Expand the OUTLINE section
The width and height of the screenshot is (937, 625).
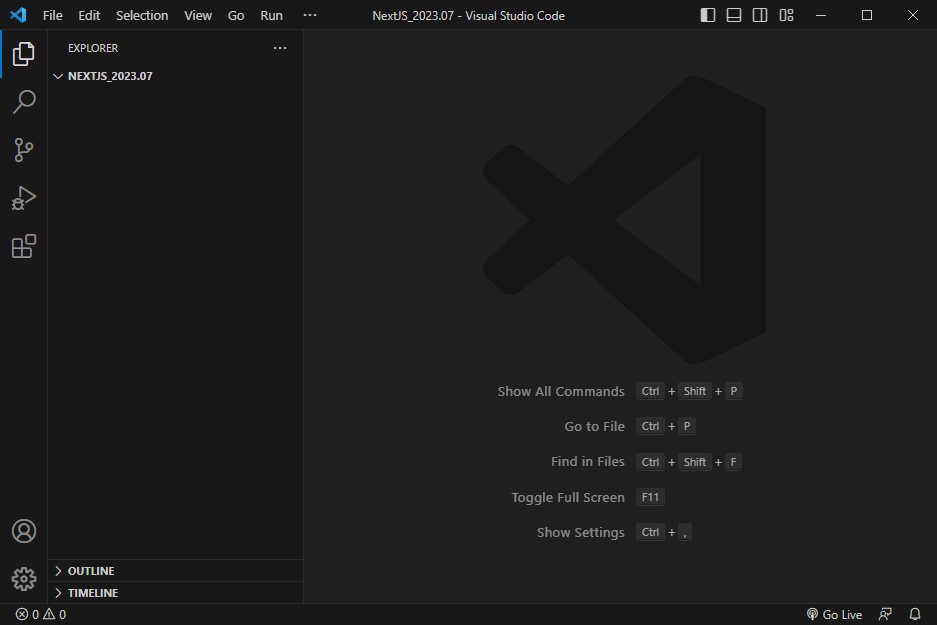coord(176,571)
